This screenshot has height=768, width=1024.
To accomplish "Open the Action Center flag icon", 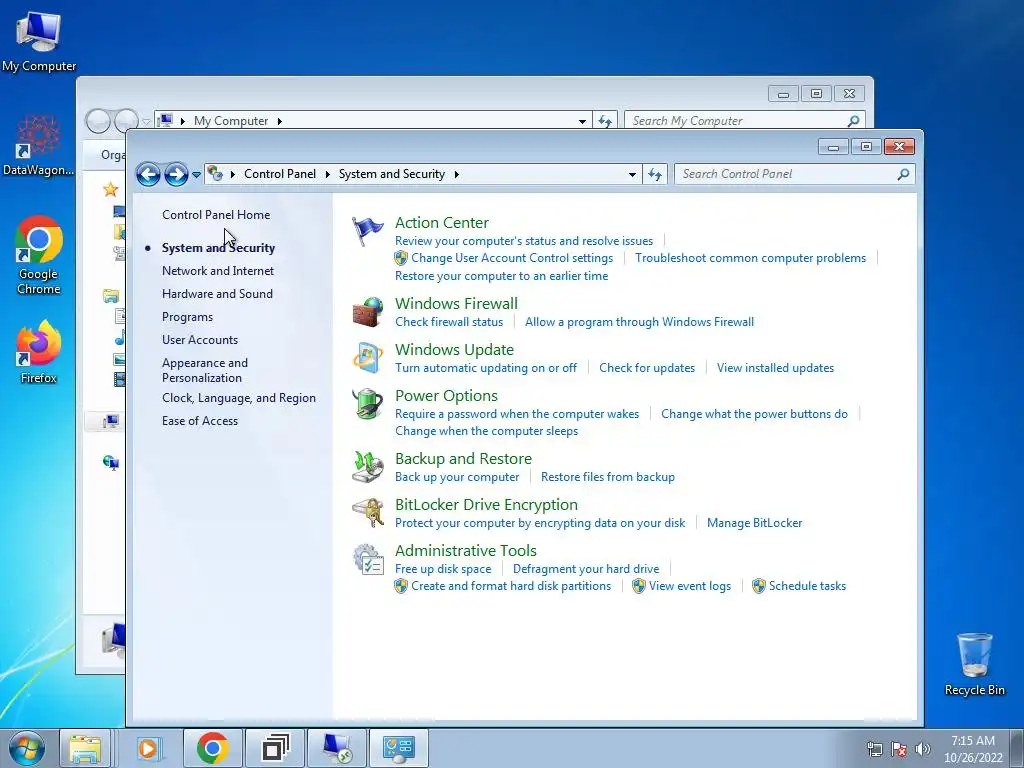I will click(x=368, y=231).
